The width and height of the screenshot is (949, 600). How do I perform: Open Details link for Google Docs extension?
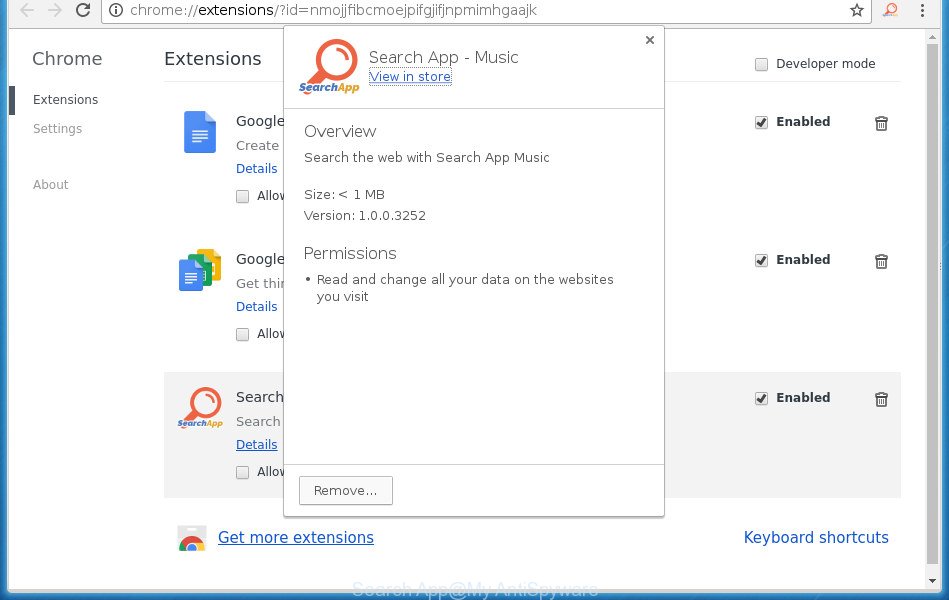257,168
